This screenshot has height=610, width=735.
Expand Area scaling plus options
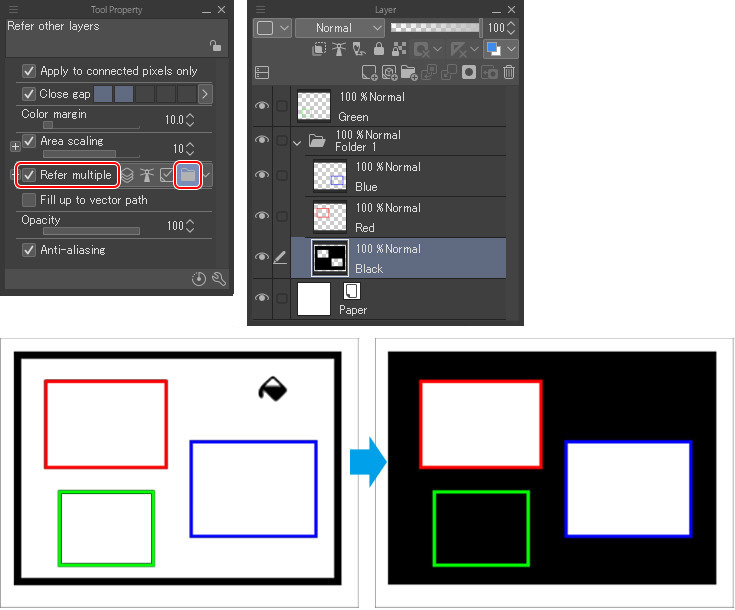(x=15, y=147)
